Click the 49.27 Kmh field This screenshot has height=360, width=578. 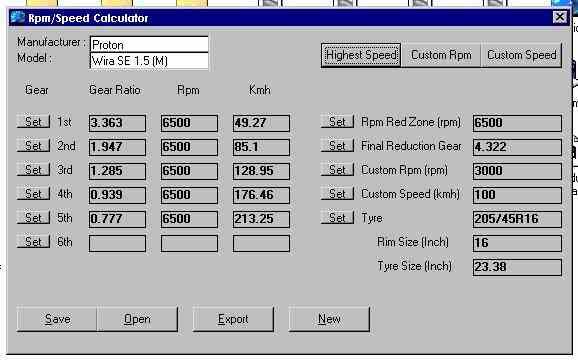click(x=261, y=123)
